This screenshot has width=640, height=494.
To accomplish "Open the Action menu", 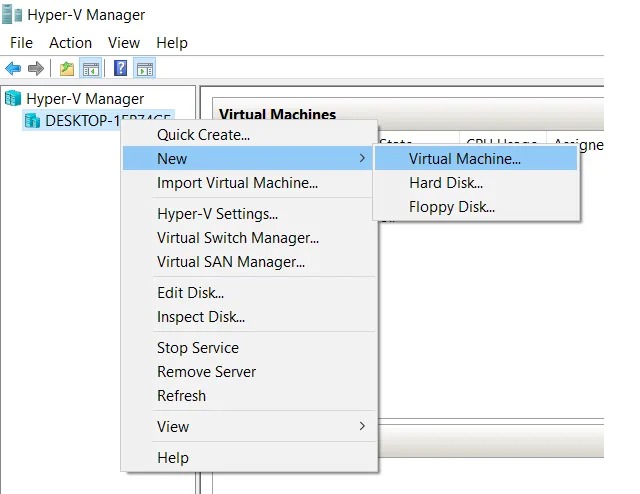I will pos(70,42).
